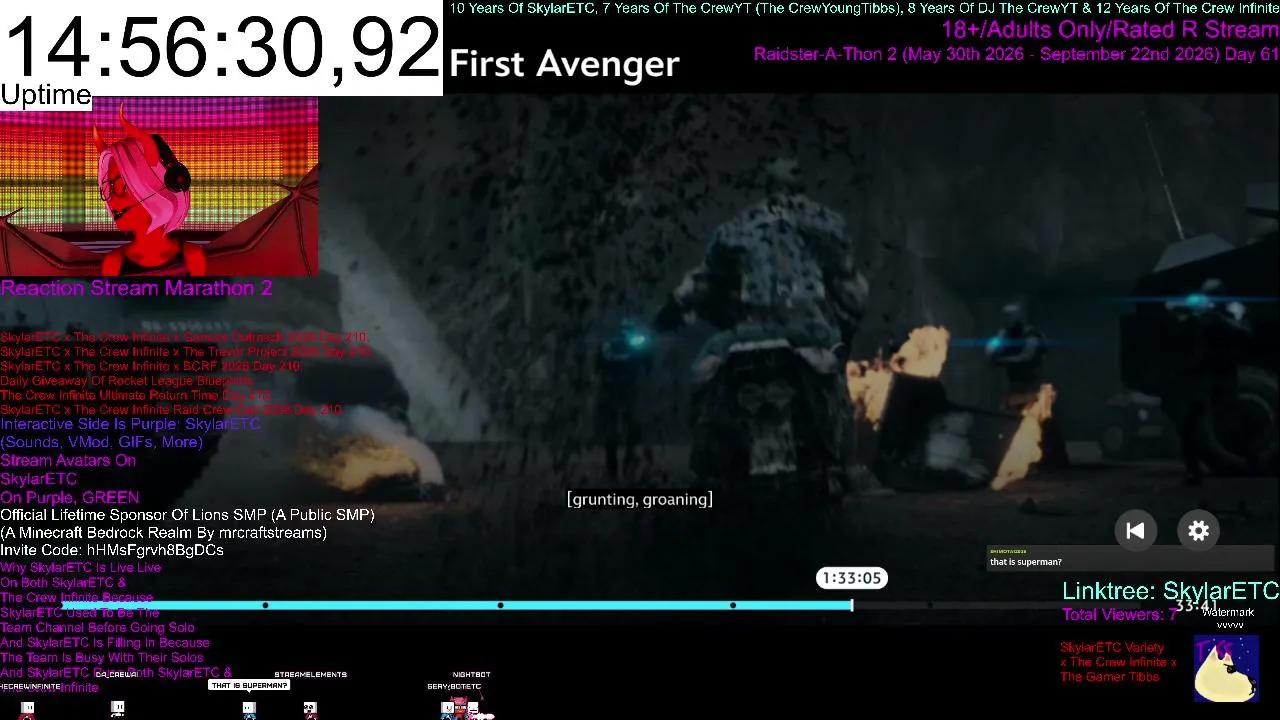The image size is (1280, 720).
Task: Click the Raidster-A-Thon 2 date line
Action: pyautogui.click(x=1016, y=54)
